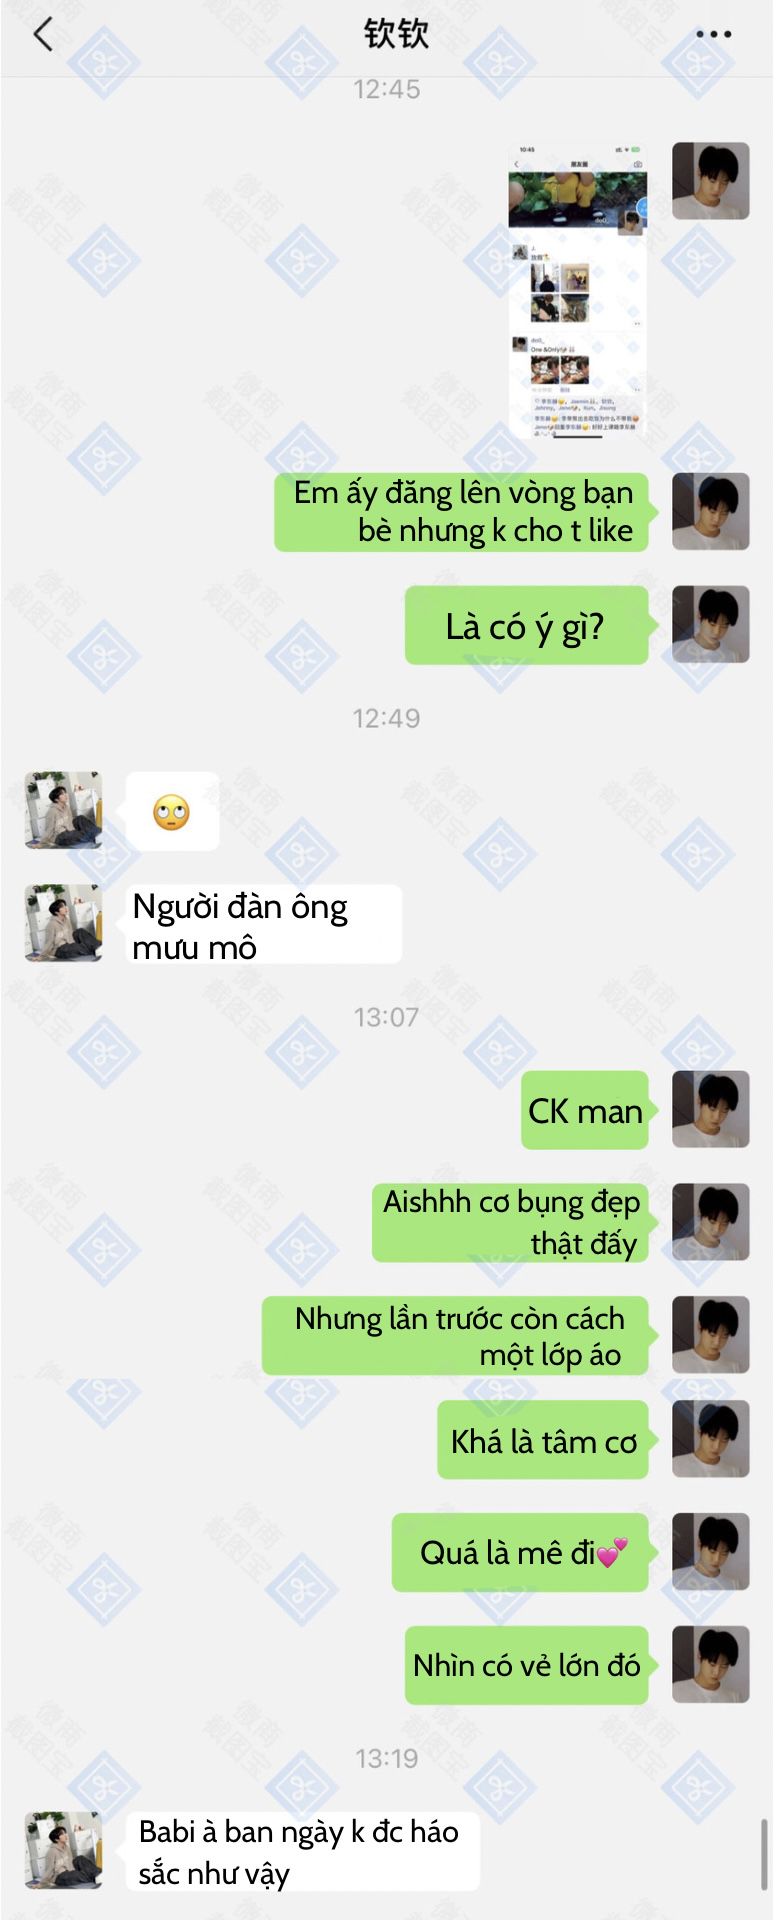Tap contact avatar beside 'Người đàn ông mưu mô'

pos(63,923)
